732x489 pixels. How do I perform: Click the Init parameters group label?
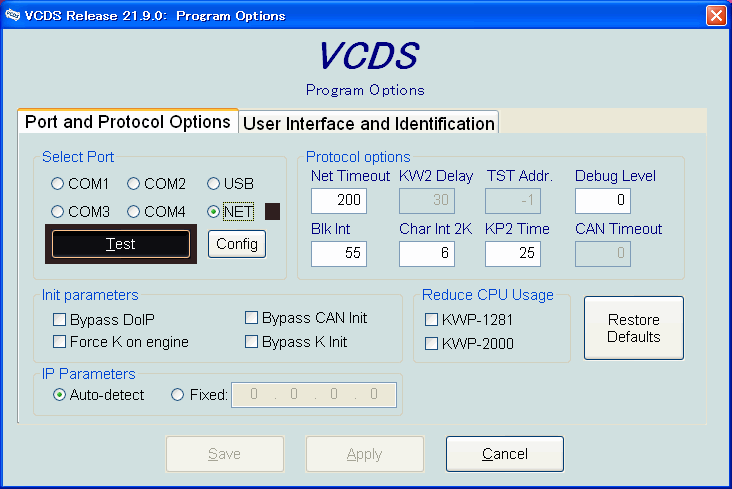[90, 295]
